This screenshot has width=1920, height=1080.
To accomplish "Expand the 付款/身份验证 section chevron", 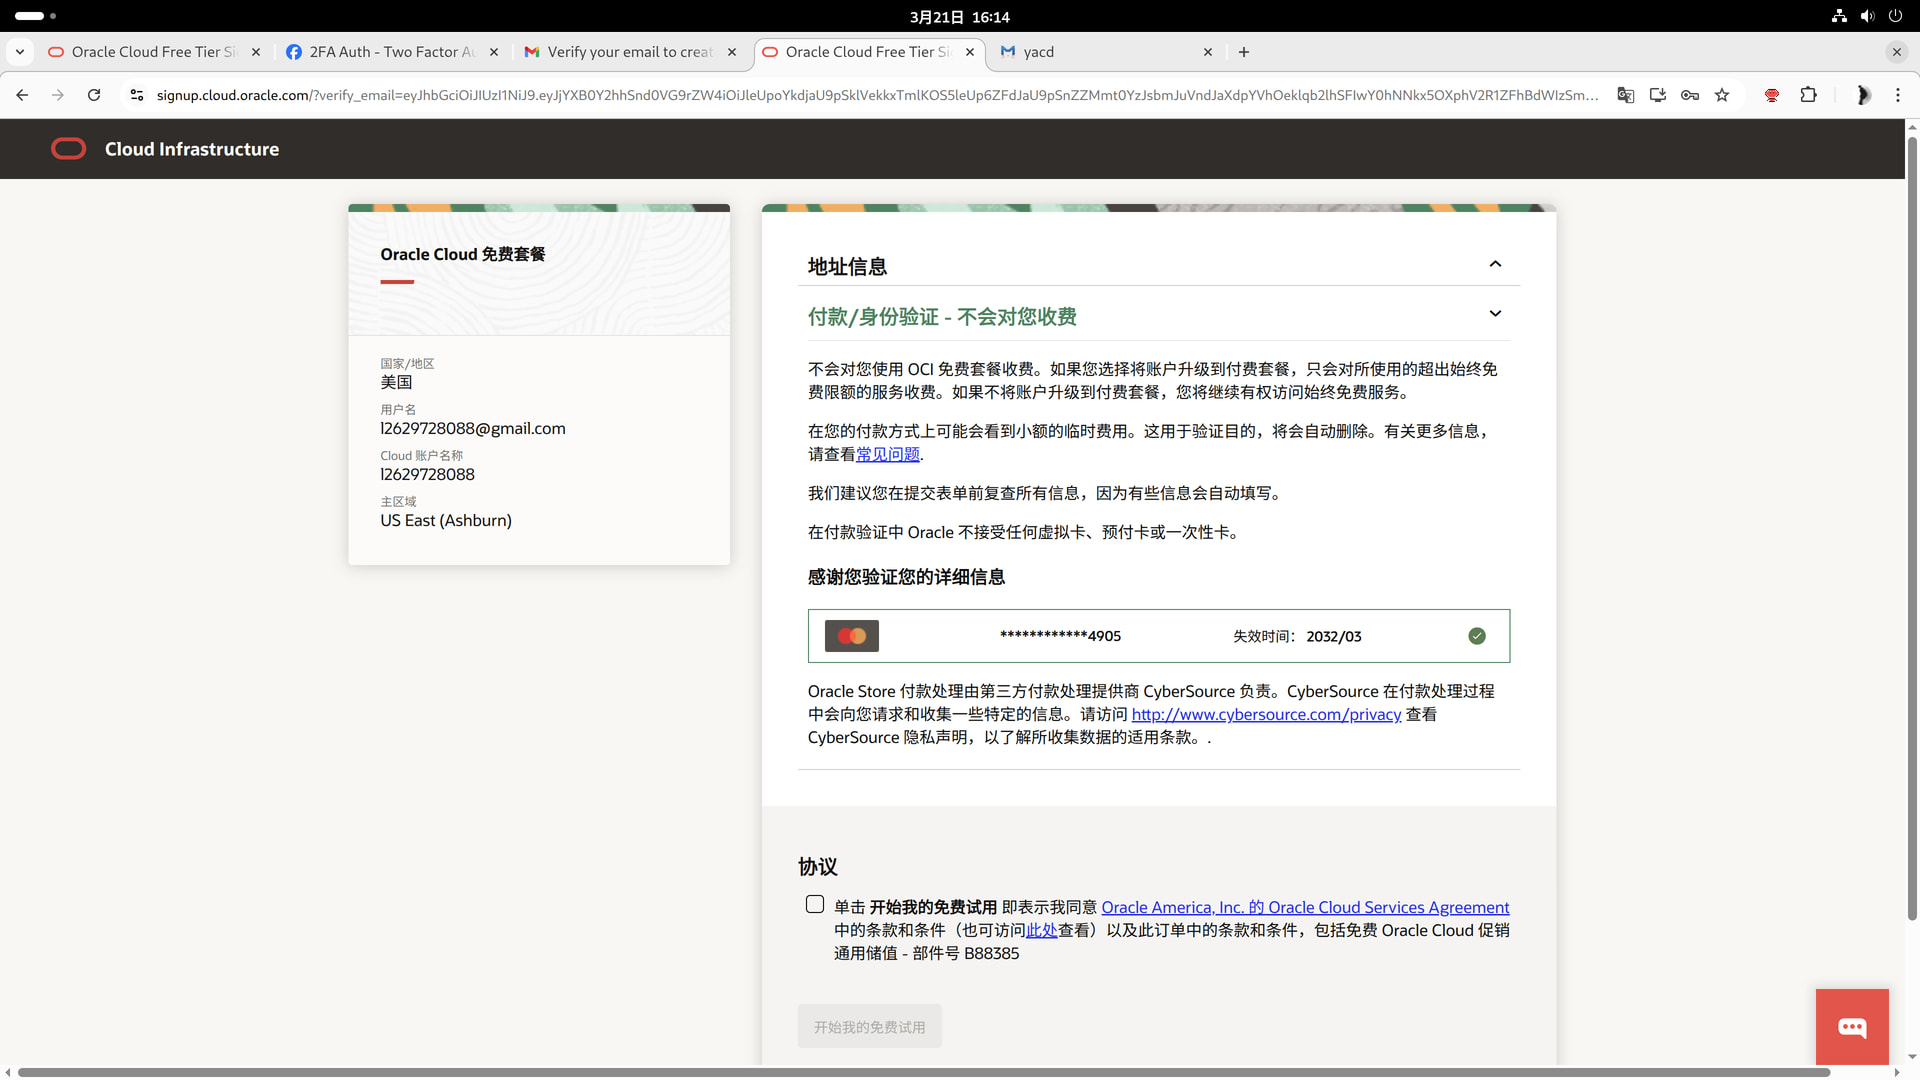I will (x=1495, y=313).
